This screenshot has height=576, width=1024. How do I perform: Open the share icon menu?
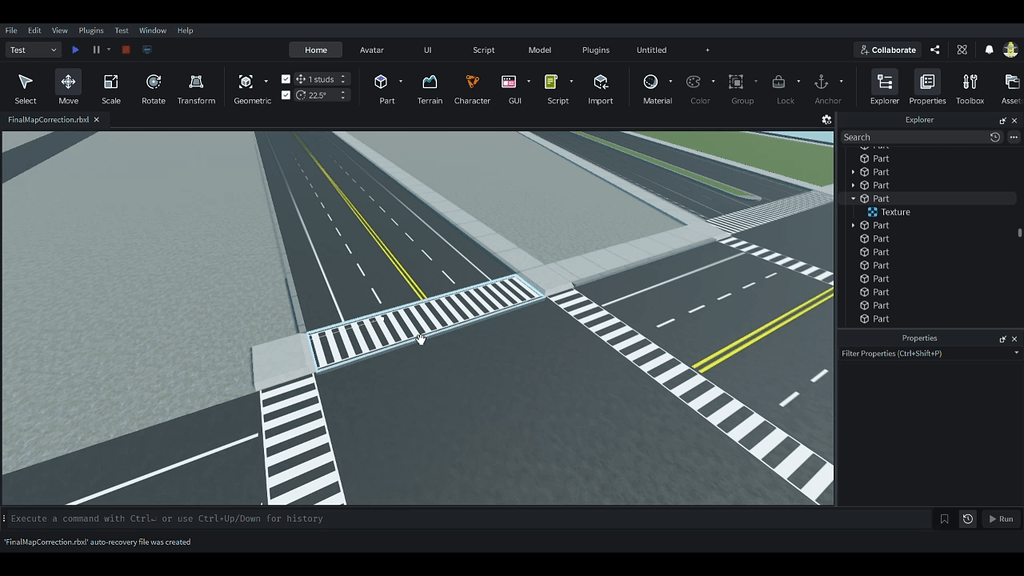click(935, 50)
